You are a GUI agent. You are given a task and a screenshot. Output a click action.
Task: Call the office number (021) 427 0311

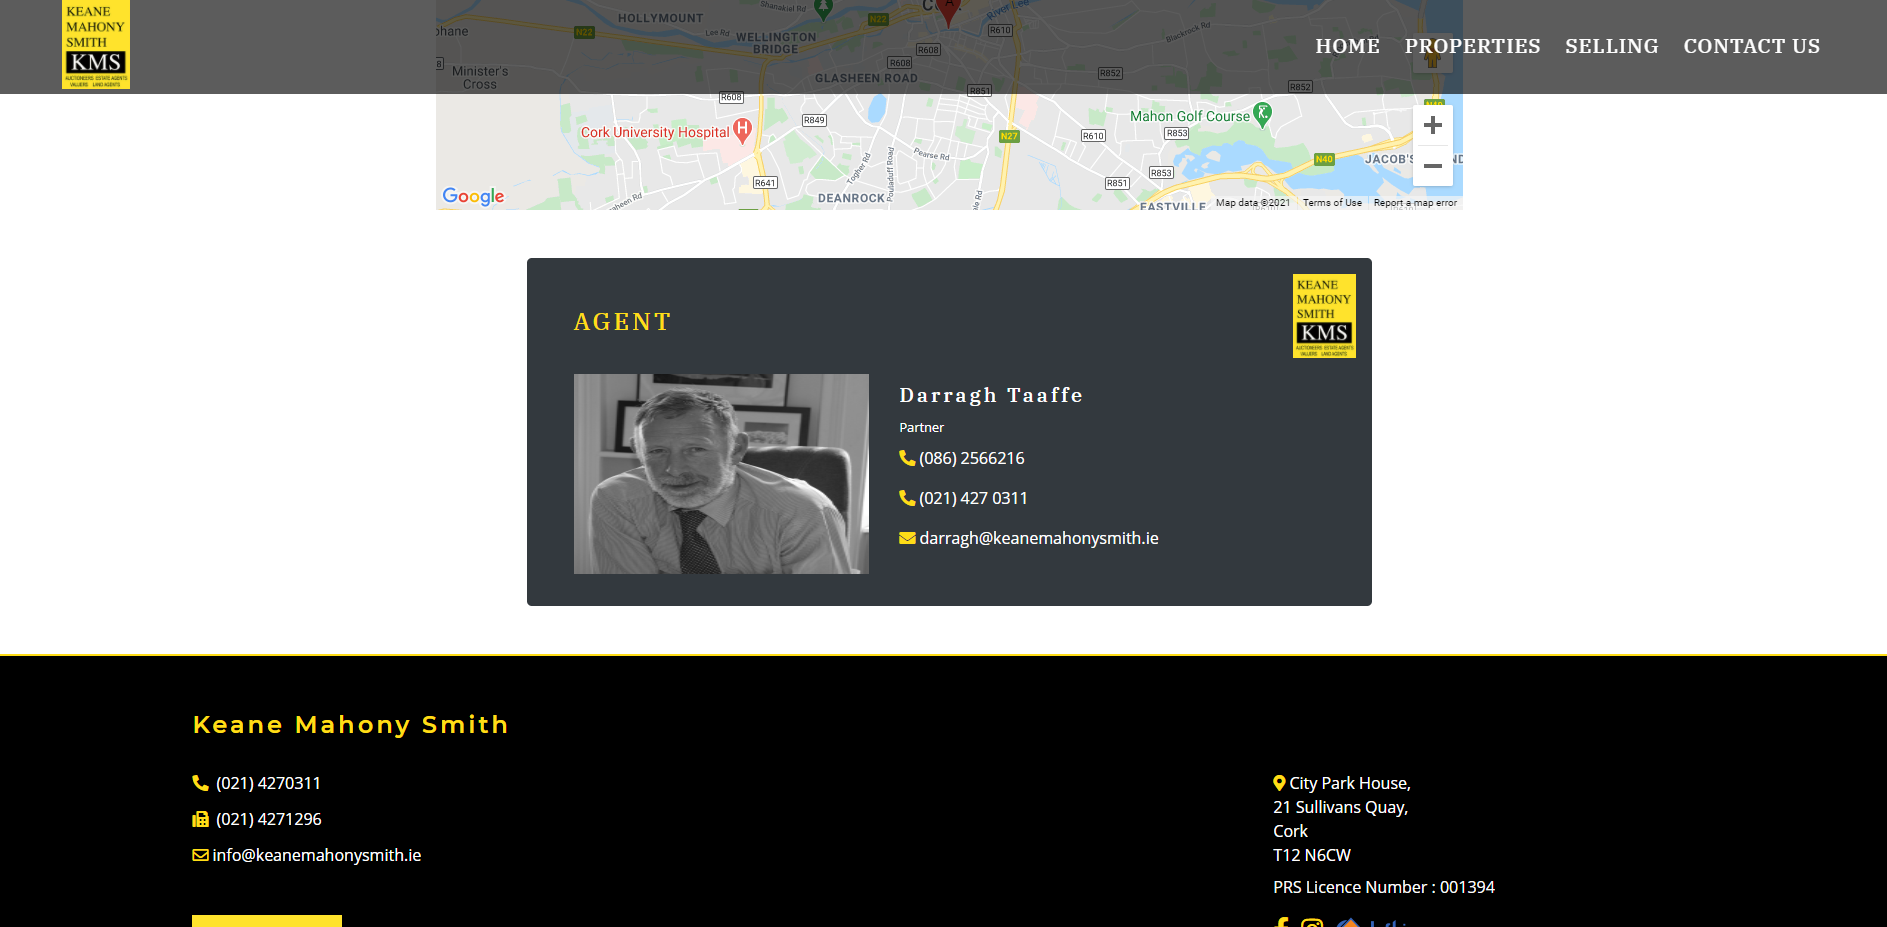coord(973,498)
